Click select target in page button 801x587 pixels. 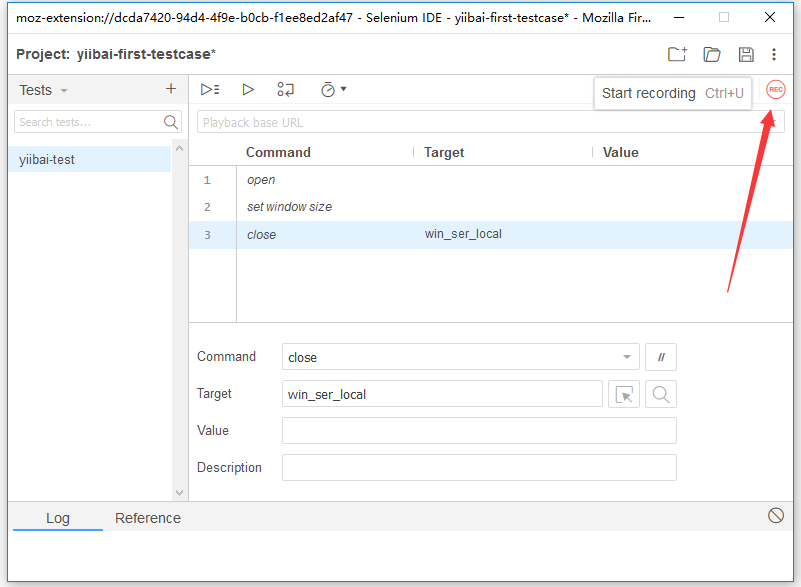tap(624, 394)
